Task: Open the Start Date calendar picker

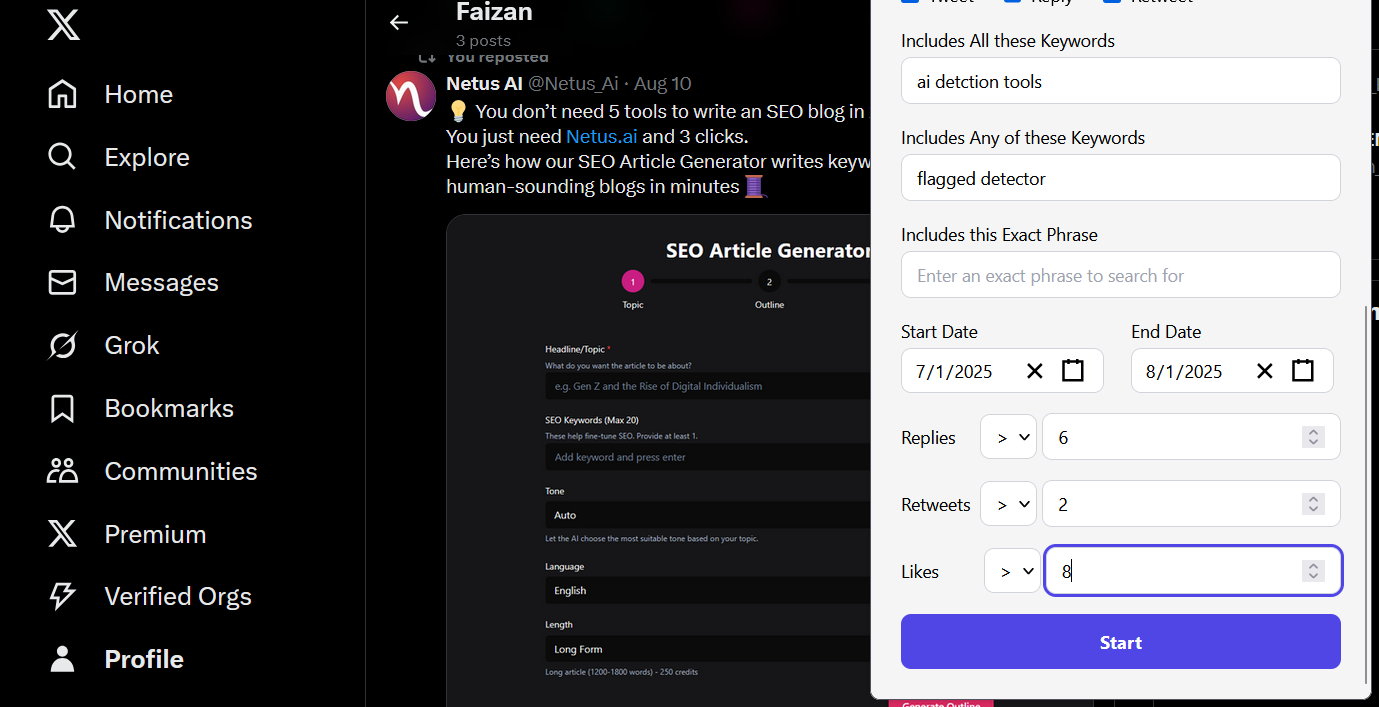Action: point(1073,370)
